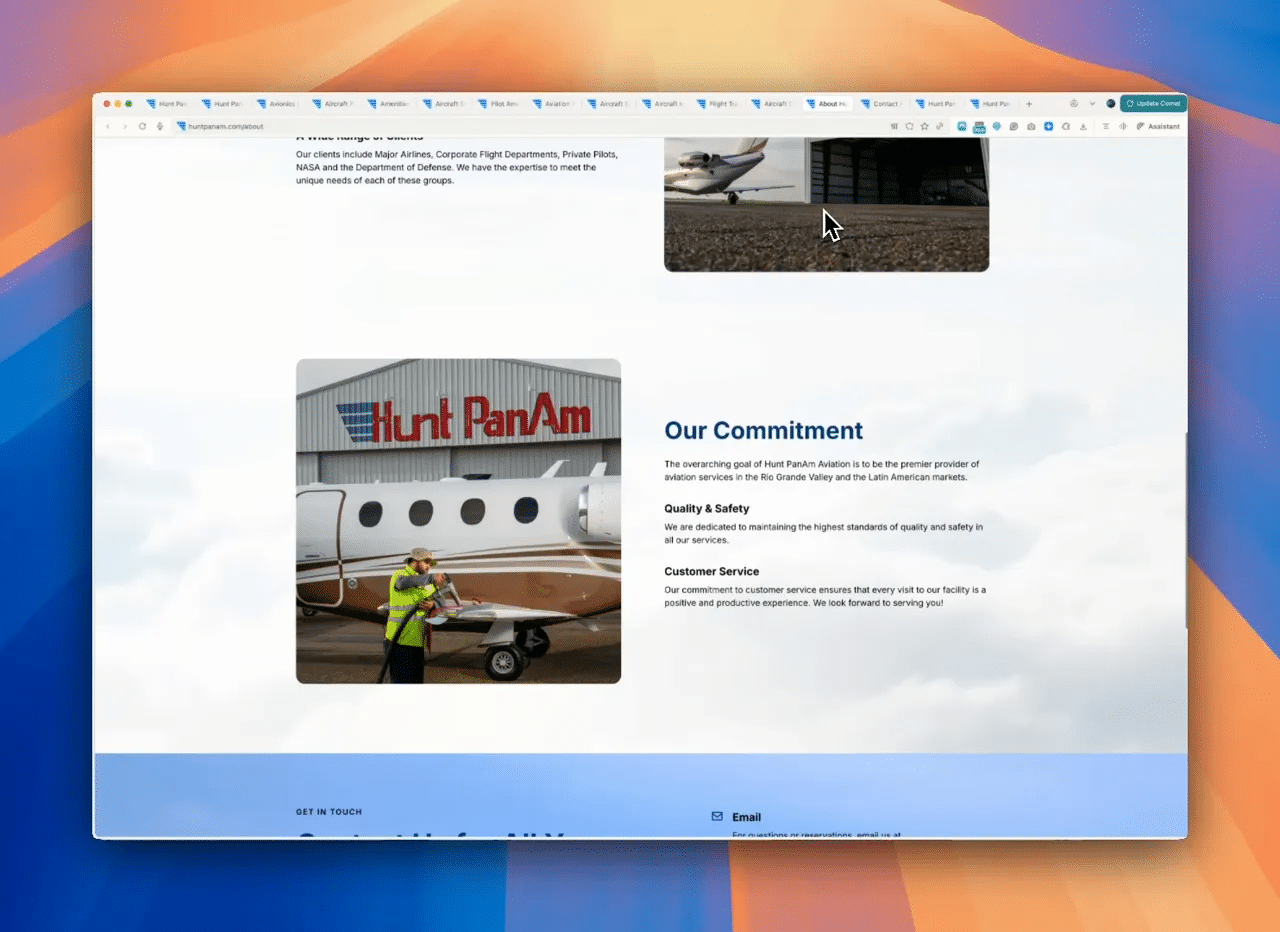Navigate back using the back arrow
The width and height of the screenshot is (1280, 932).
pos(107,126)
